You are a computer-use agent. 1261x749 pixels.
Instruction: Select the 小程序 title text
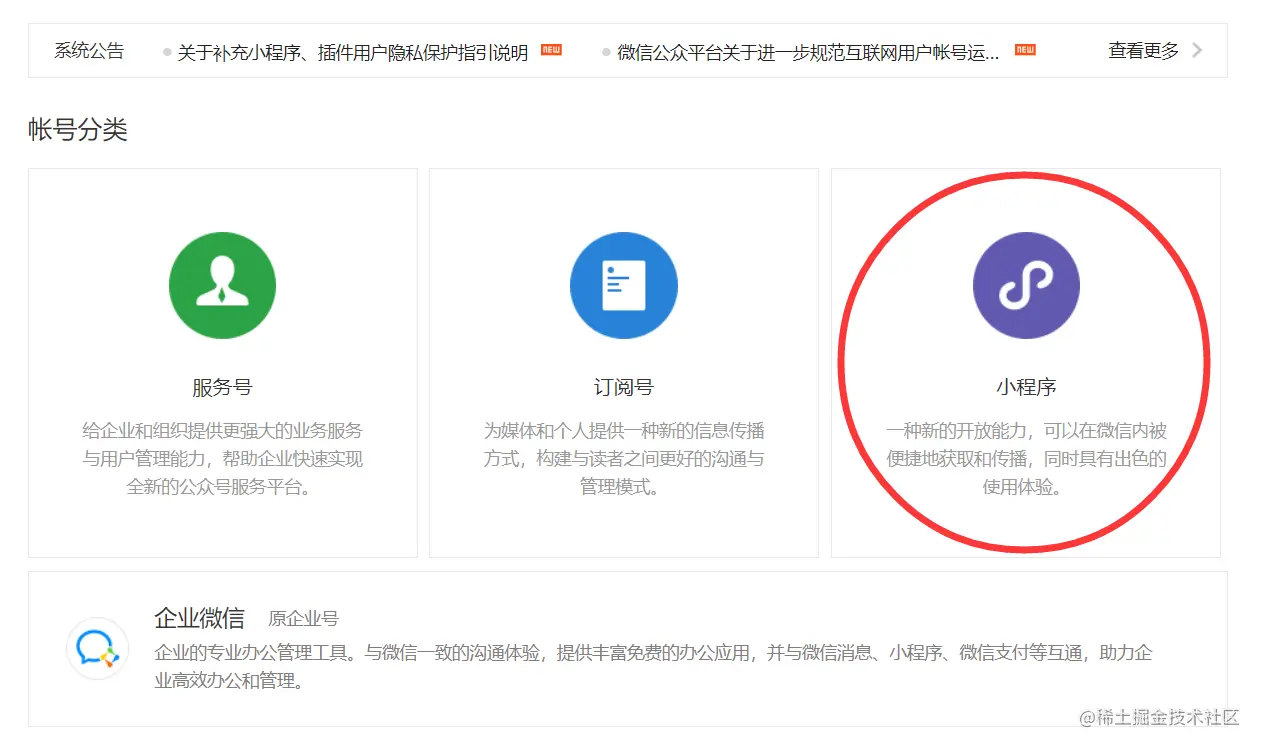(1026, 387)
